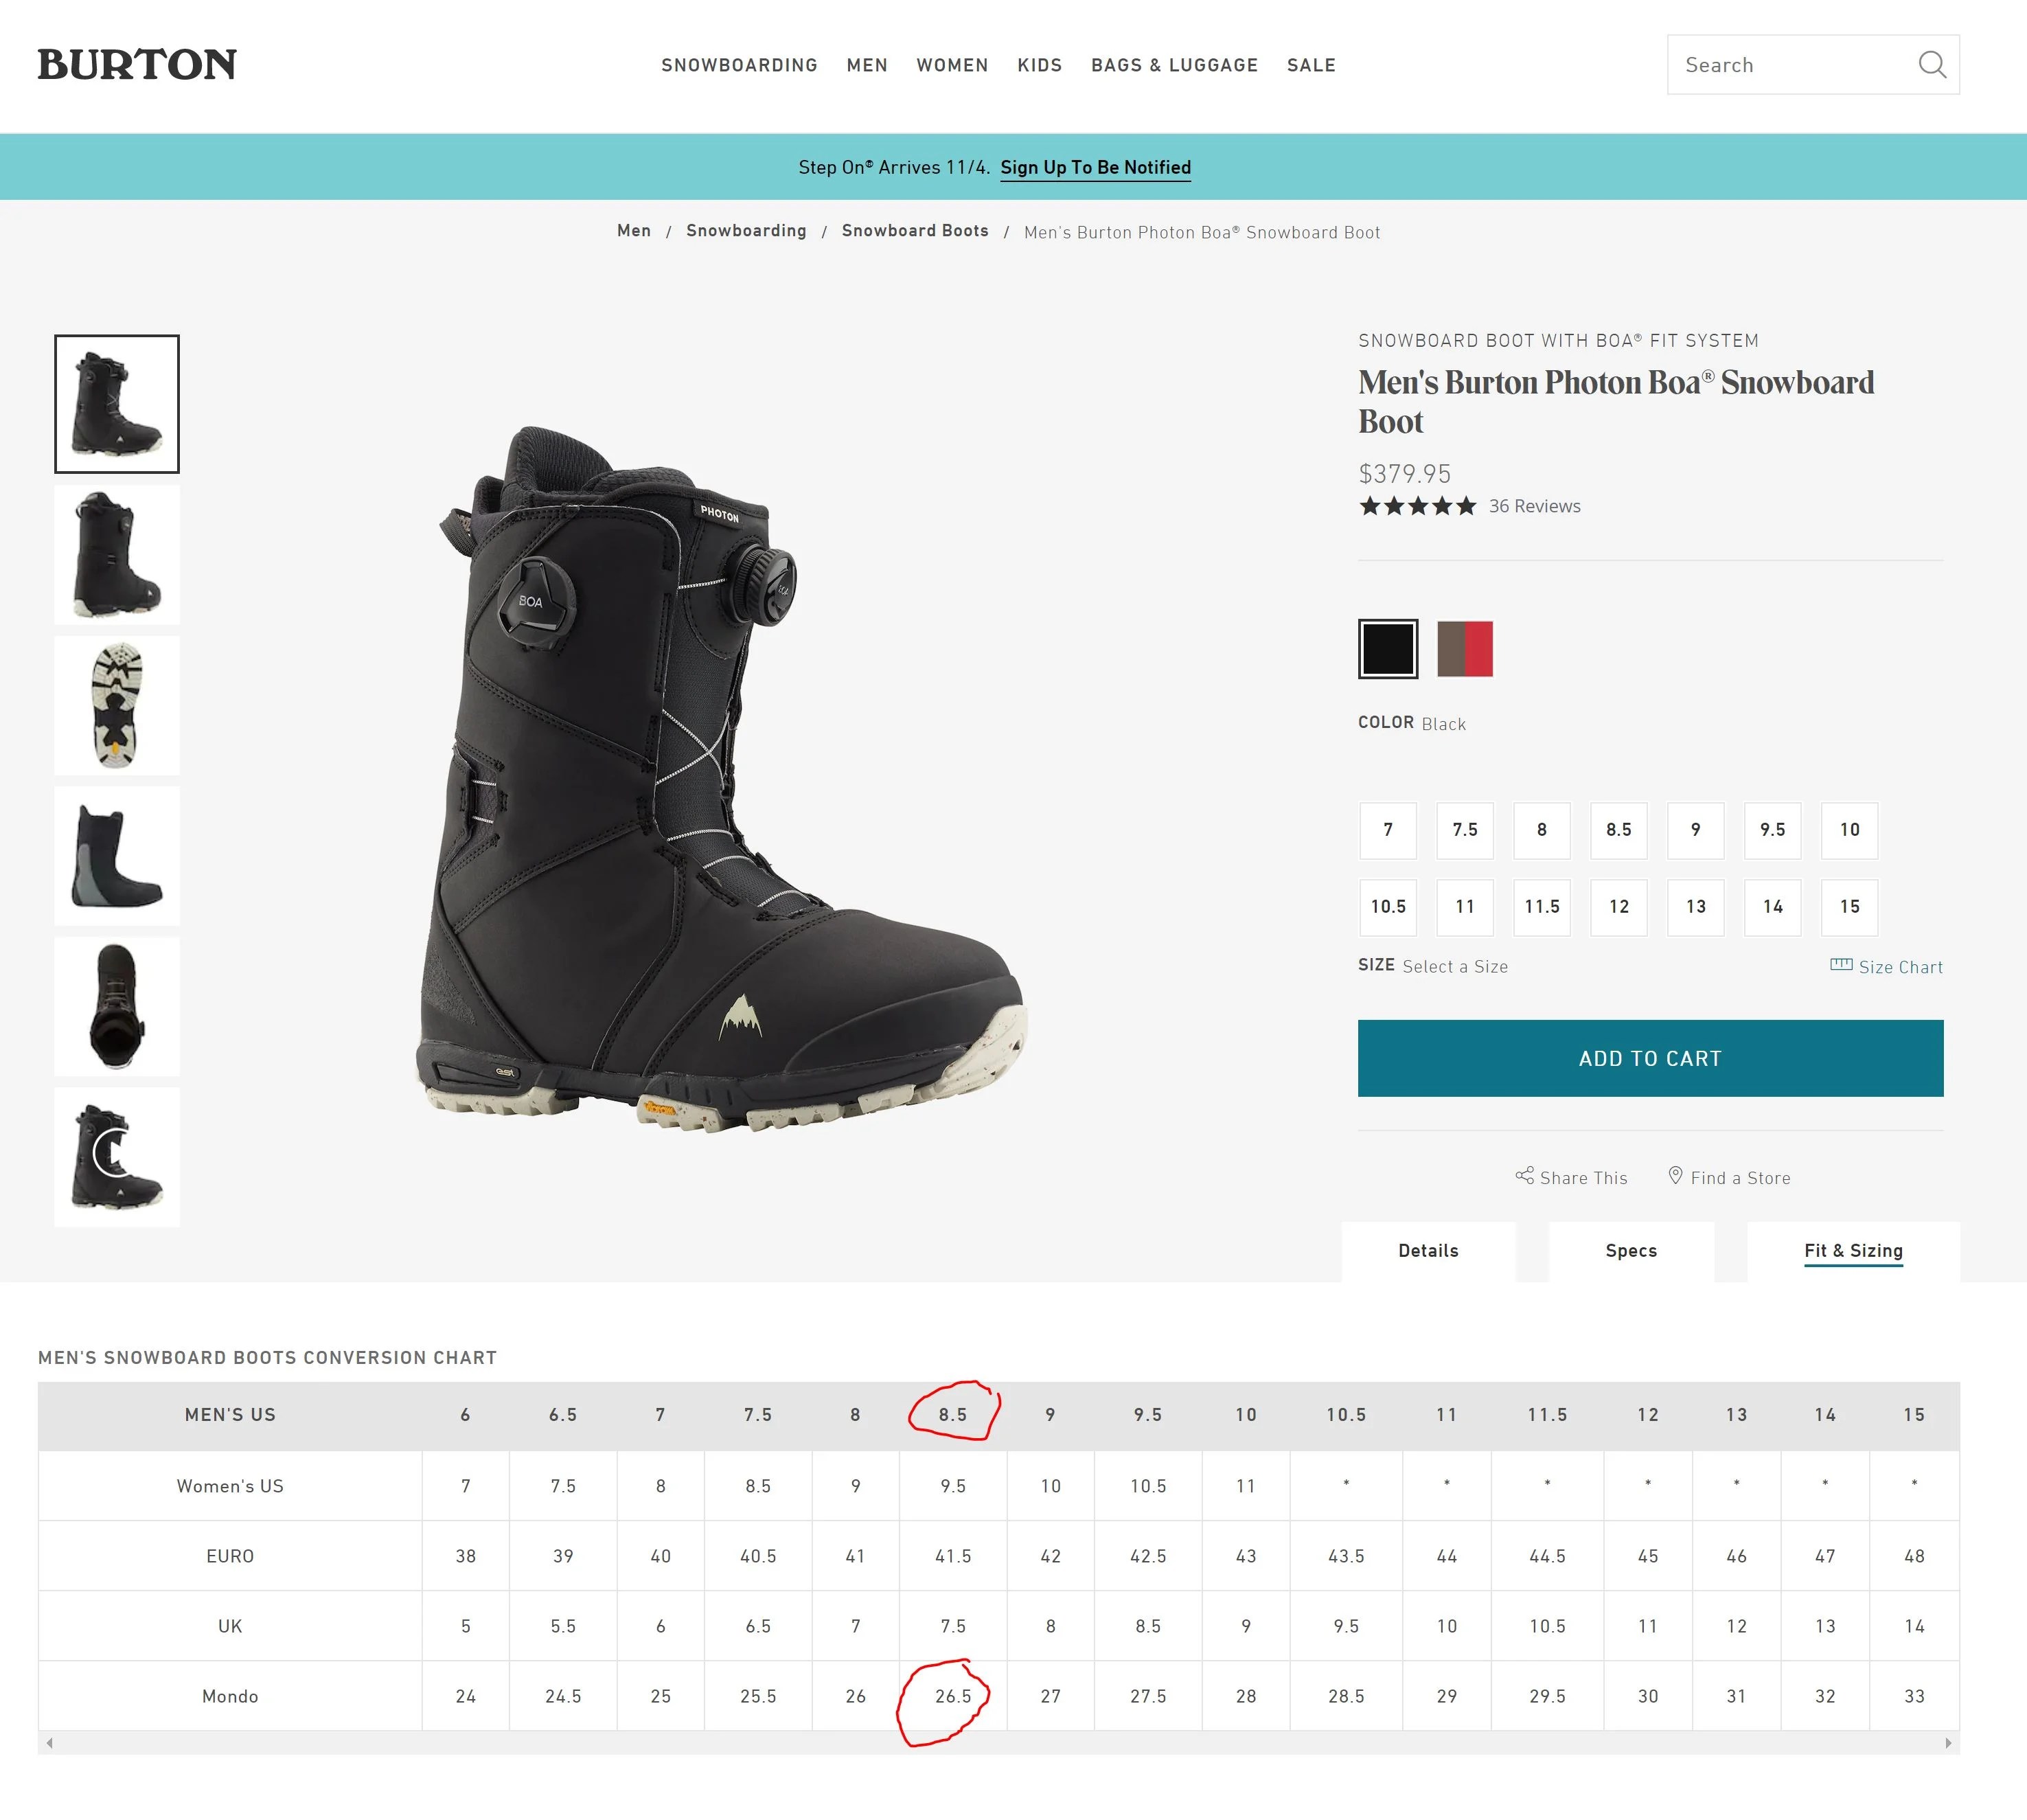Click the MEN'S US header label
2027x1820 pixels.
click(x=230, y=1415)
